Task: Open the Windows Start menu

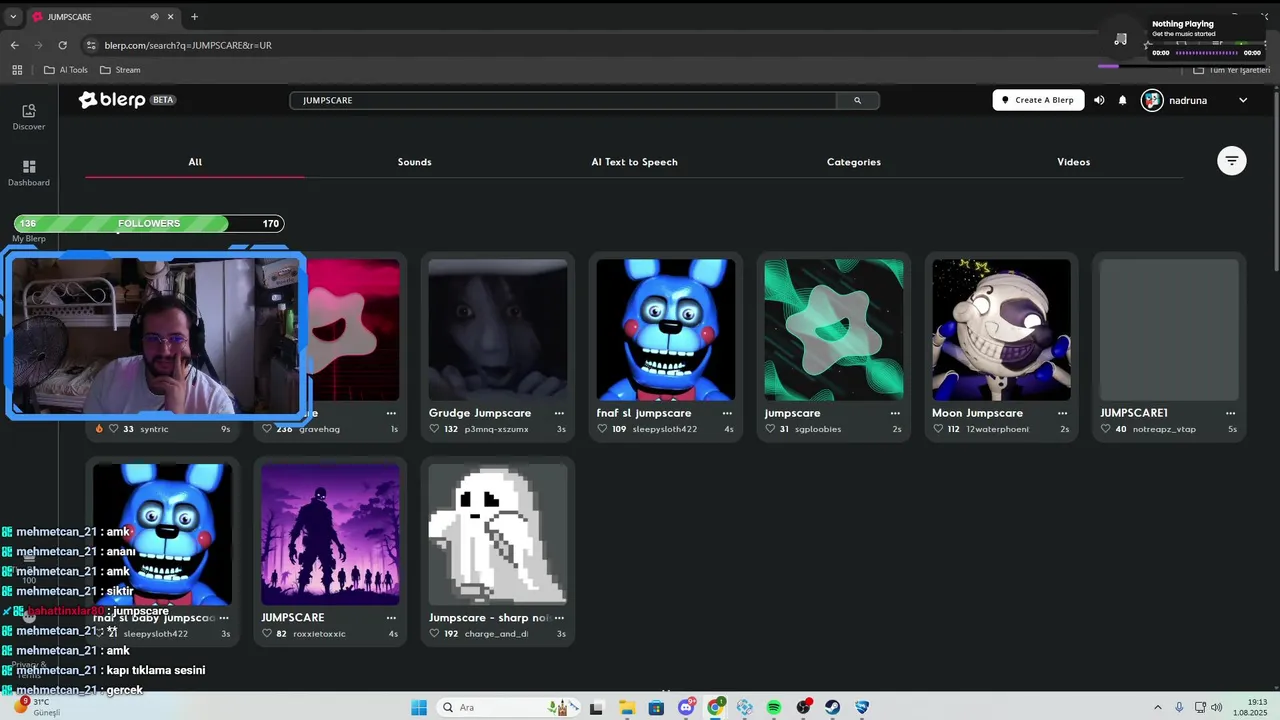Action: (419, 707)
